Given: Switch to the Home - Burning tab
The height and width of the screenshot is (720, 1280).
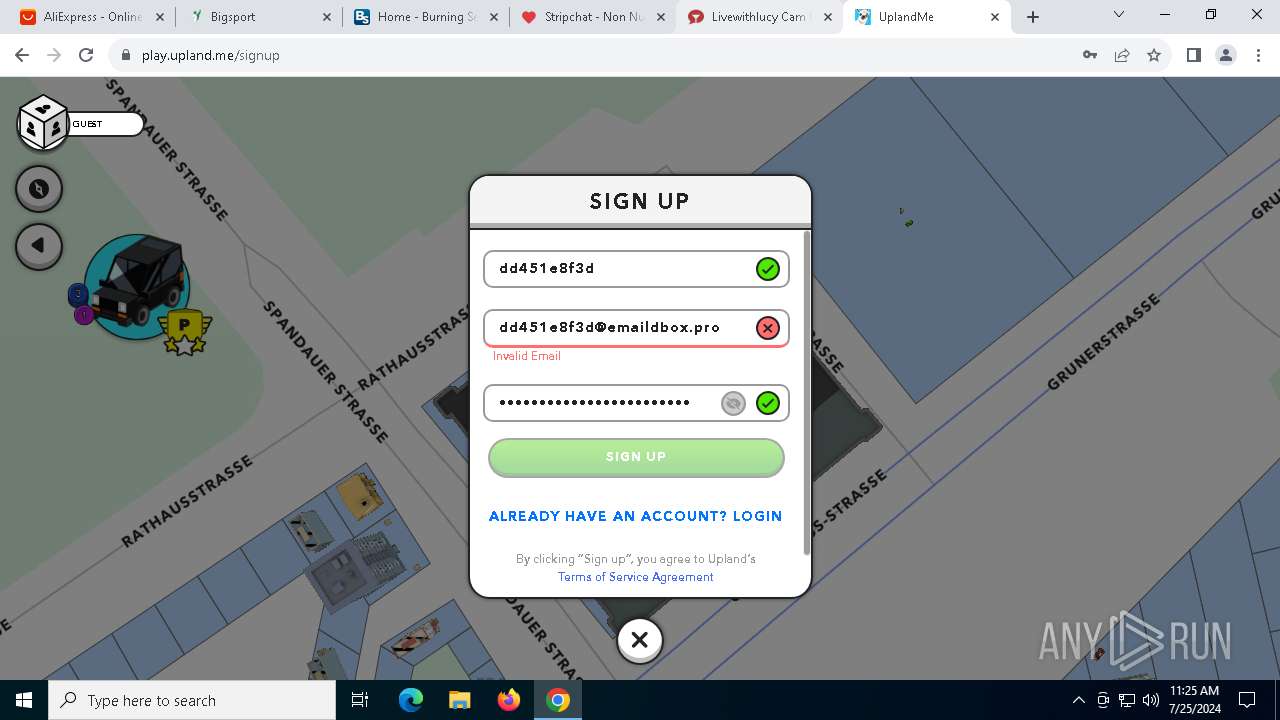Looking at the screenshot, I should [426, 17].
